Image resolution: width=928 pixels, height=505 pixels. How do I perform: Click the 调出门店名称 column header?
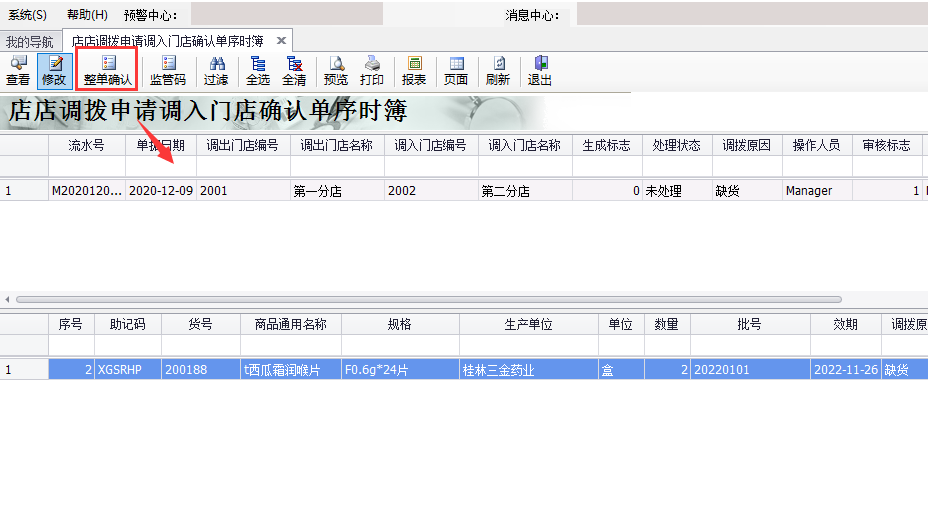[337, 145]
